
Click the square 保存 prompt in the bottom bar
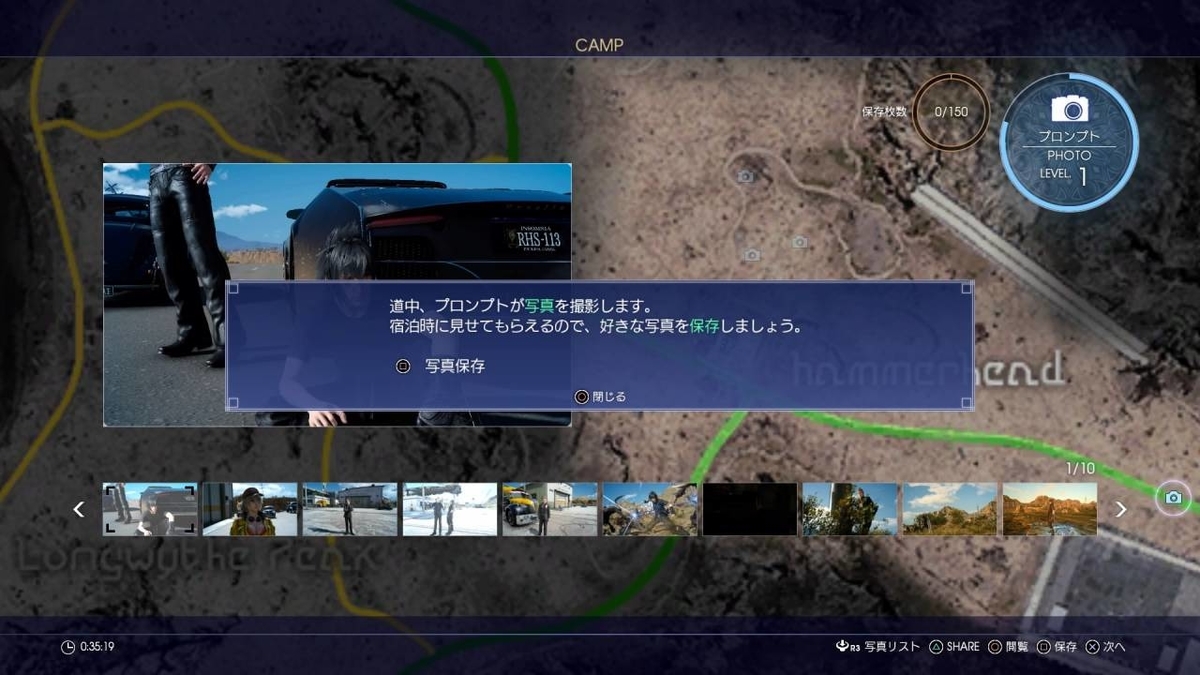point(1057,647)
